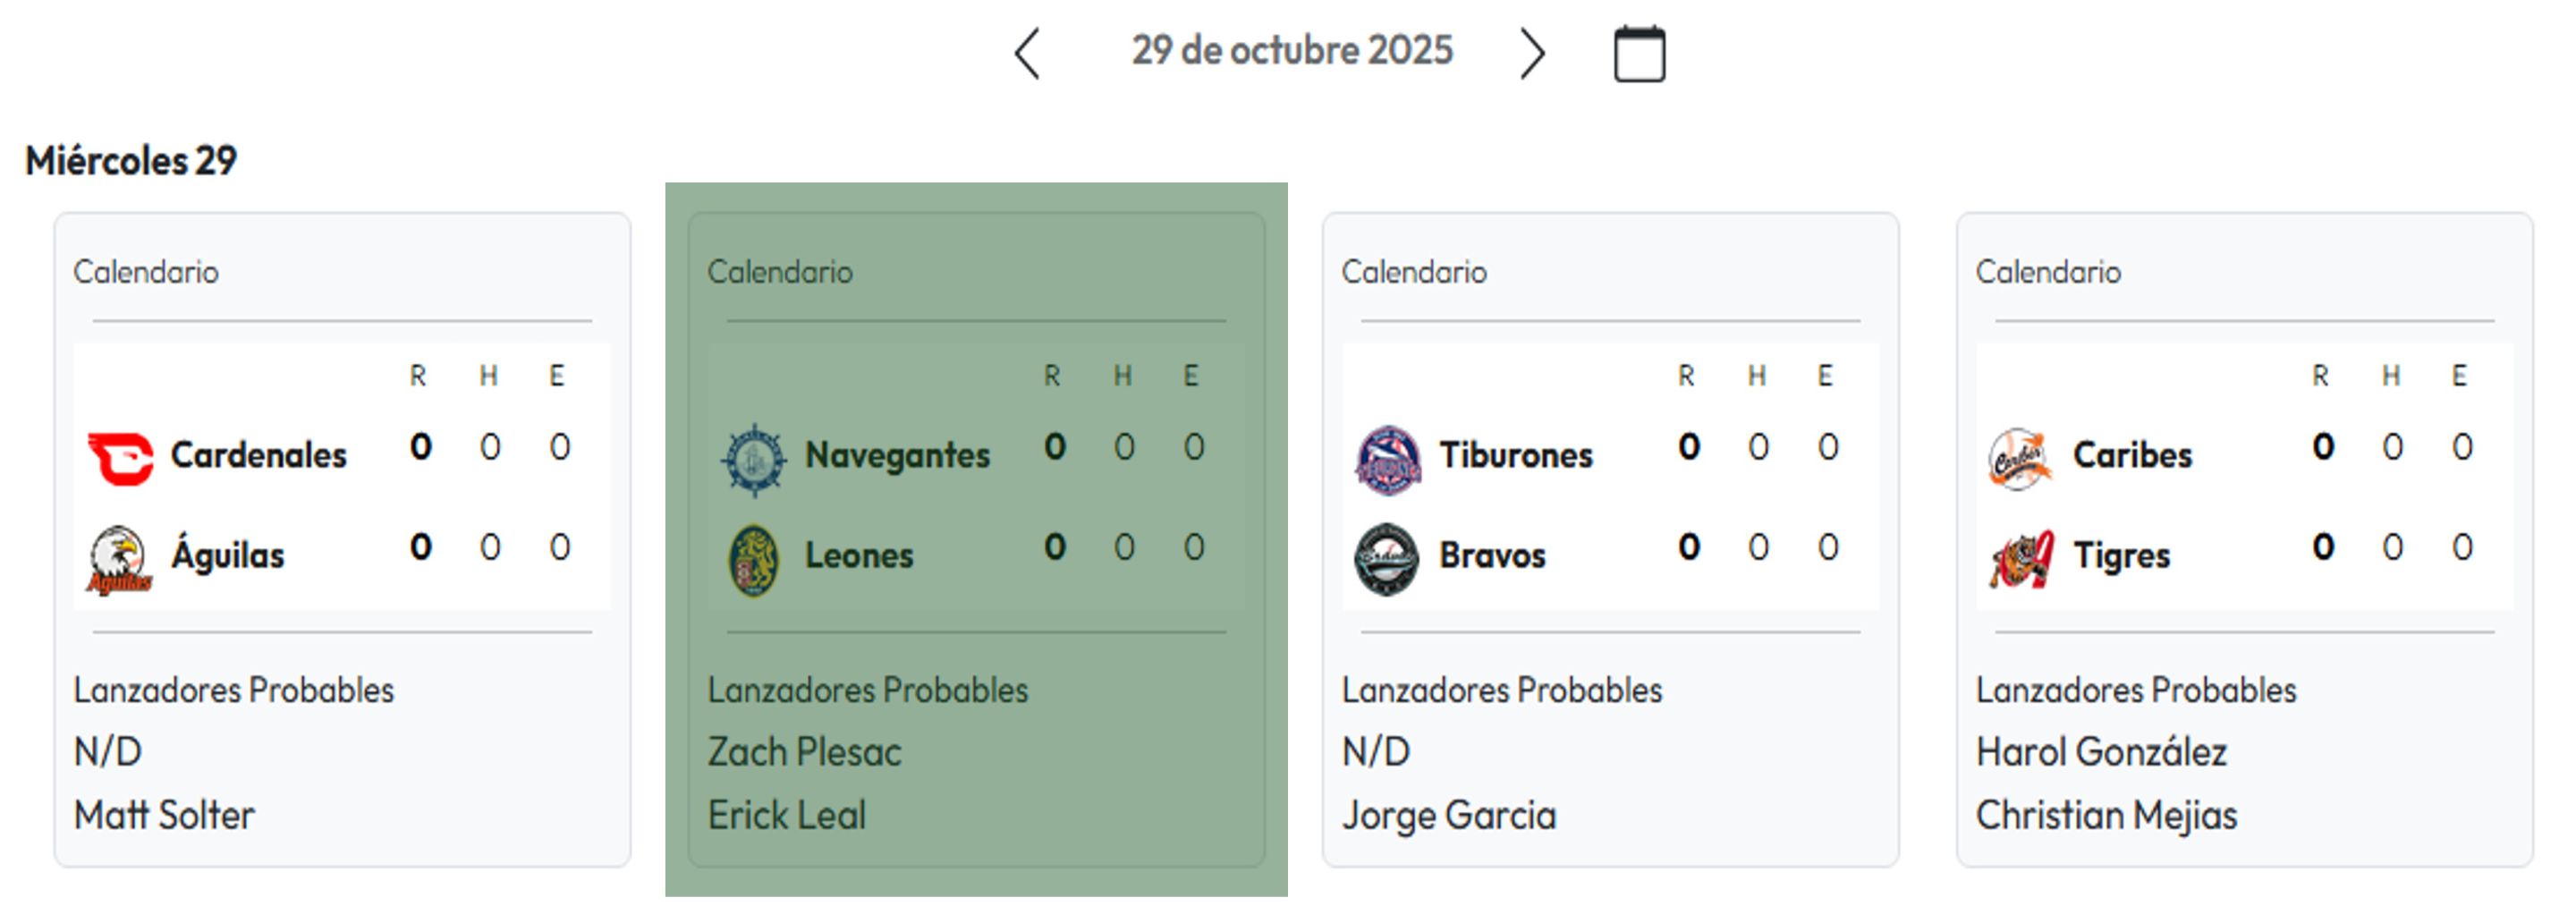Click probable pitcher Jorge Garcia
Image resolution: width=2576 pixels, height=906 pixels.
coord(1448,815)
